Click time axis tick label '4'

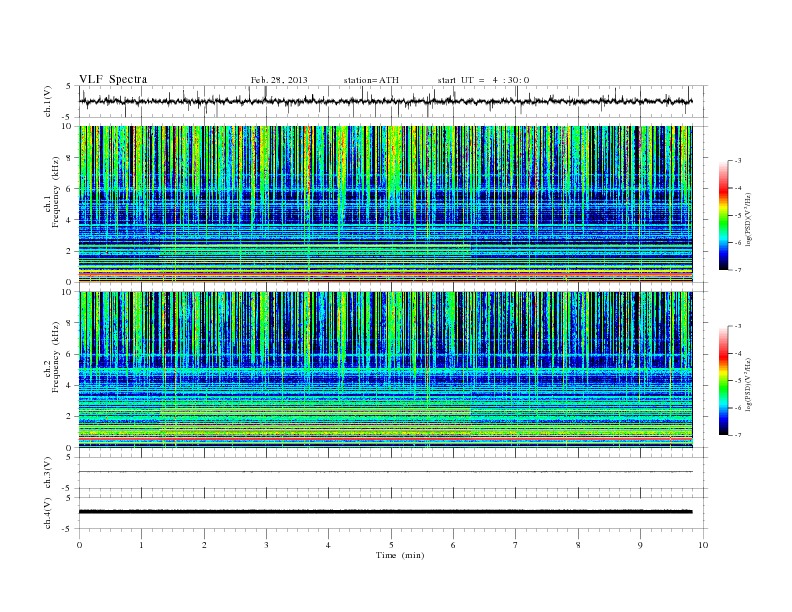point(328,545)
